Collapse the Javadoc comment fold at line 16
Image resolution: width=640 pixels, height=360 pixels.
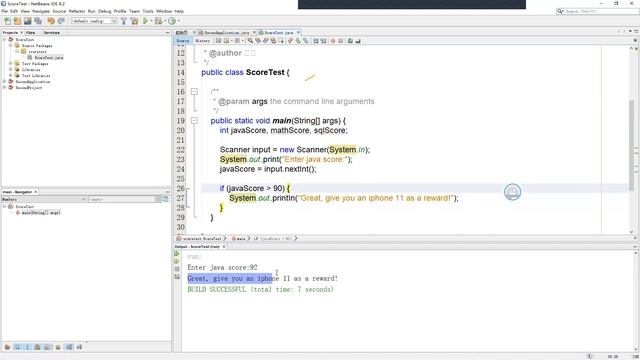click(x=194, y=91)
